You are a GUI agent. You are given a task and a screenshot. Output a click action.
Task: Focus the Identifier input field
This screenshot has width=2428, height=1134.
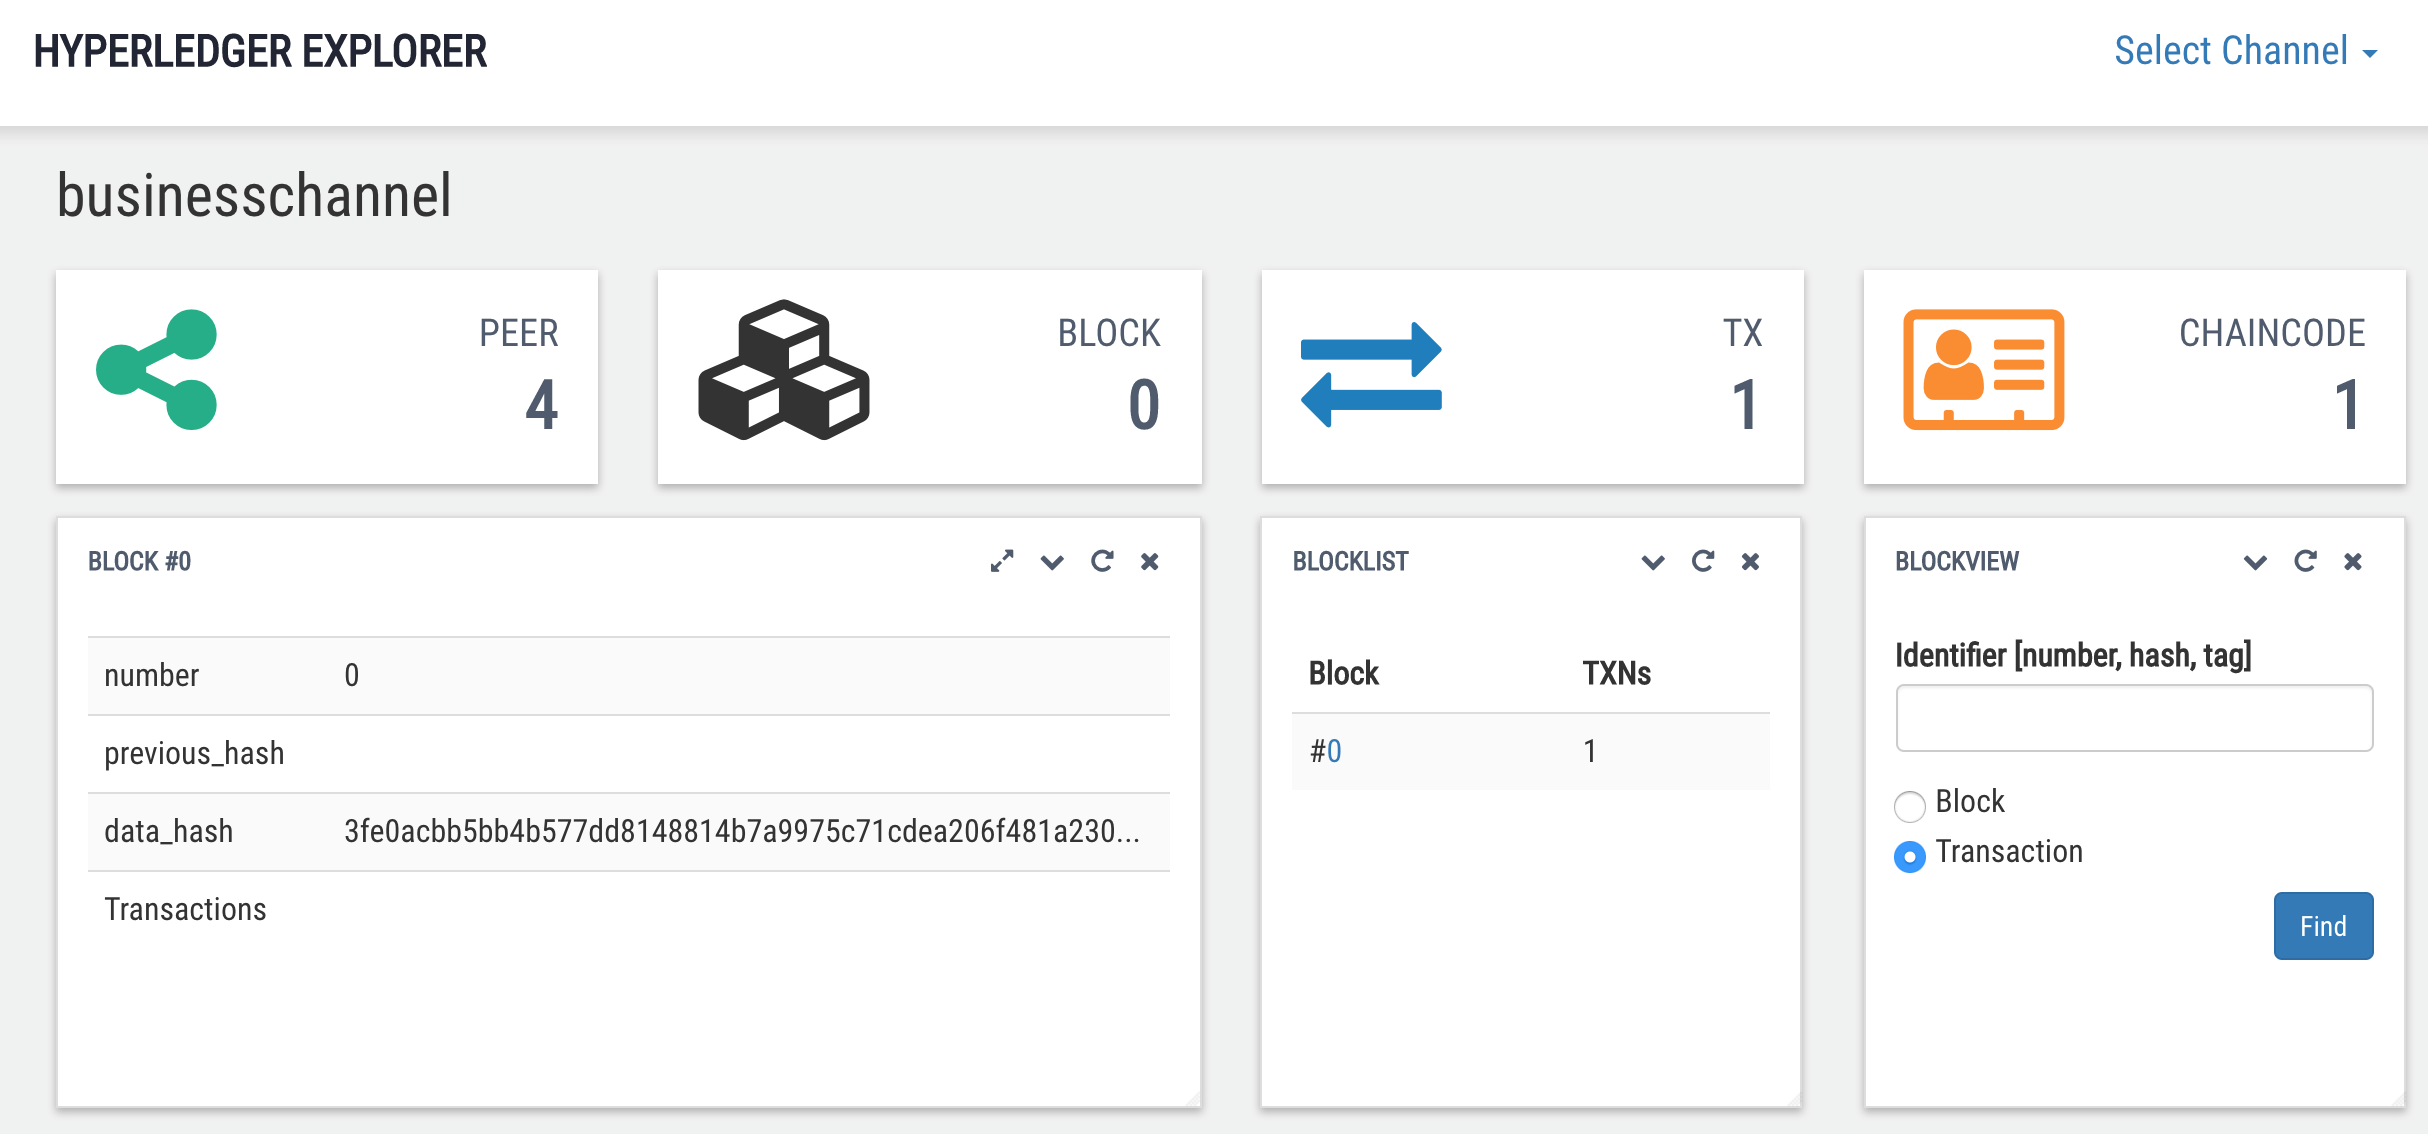click(x=2134, y=718)
